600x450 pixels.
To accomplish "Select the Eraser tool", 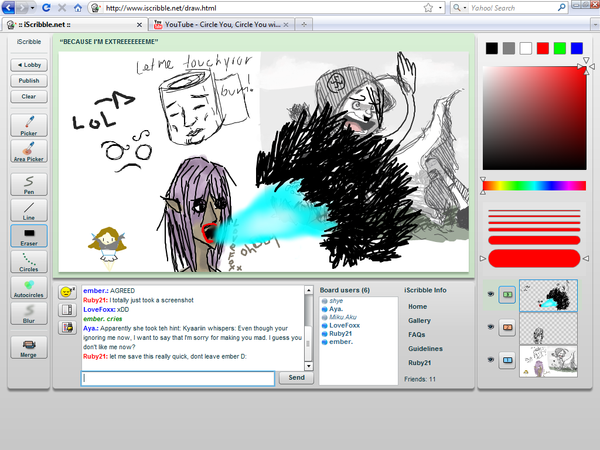I will tap(29, 236).
